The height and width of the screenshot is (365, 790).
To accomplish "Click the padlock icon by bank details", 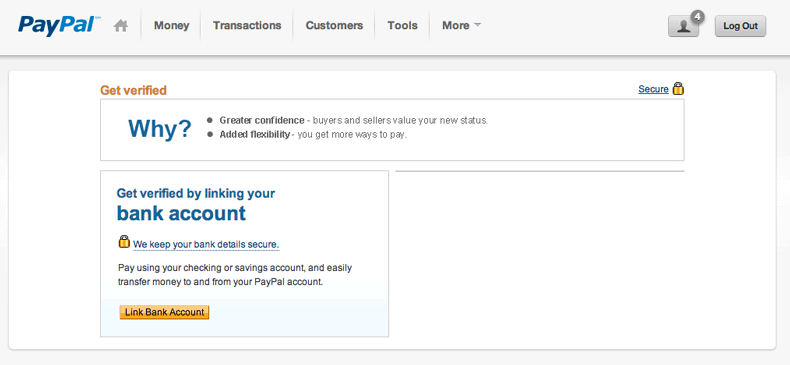I will click(124, 241).
